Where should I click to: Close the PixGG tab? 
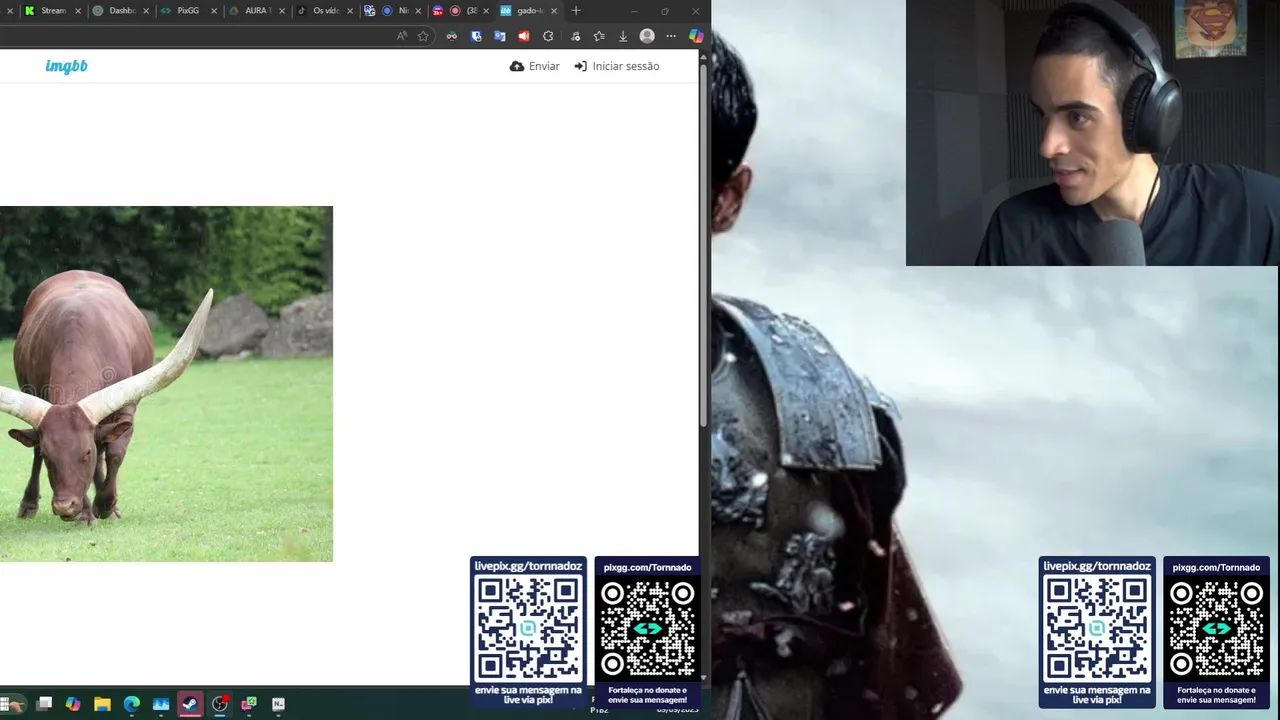click(x=214, y=11)
